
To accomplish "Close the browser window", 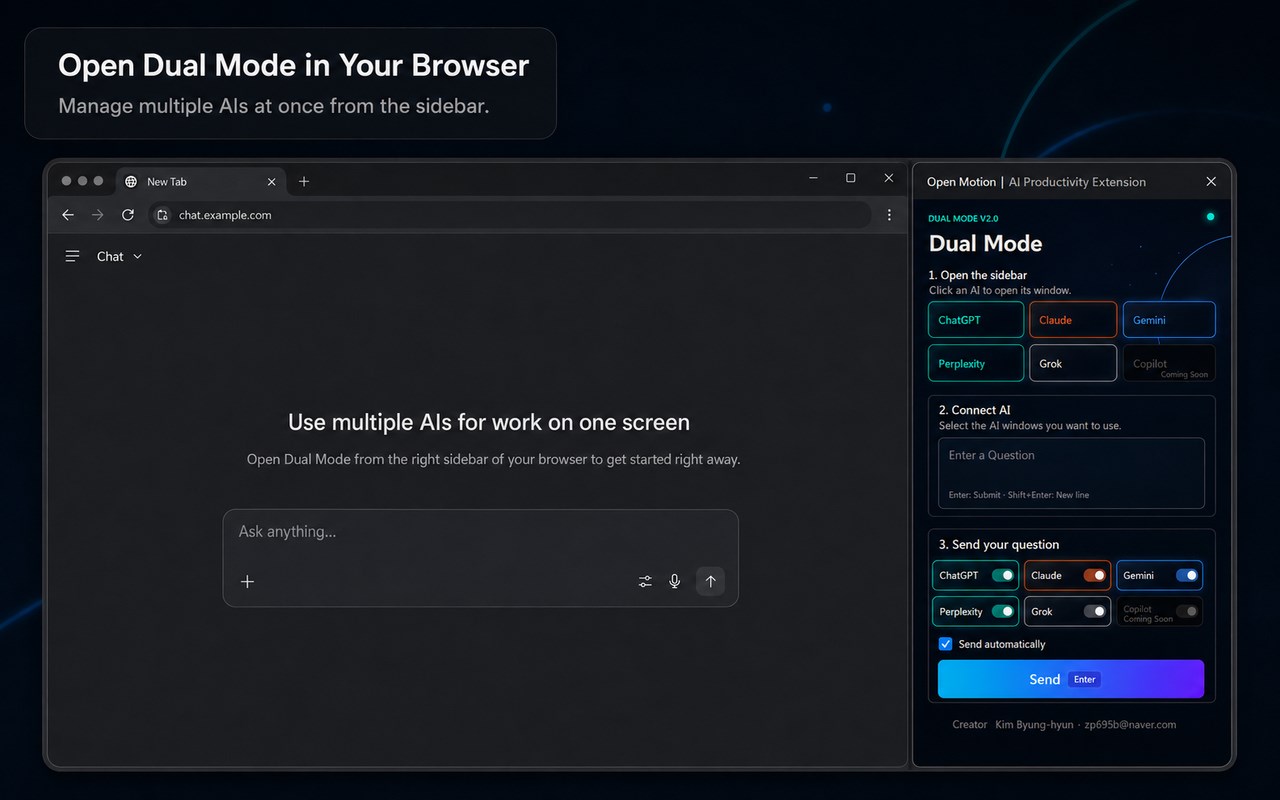I will [x=889, y=178].
